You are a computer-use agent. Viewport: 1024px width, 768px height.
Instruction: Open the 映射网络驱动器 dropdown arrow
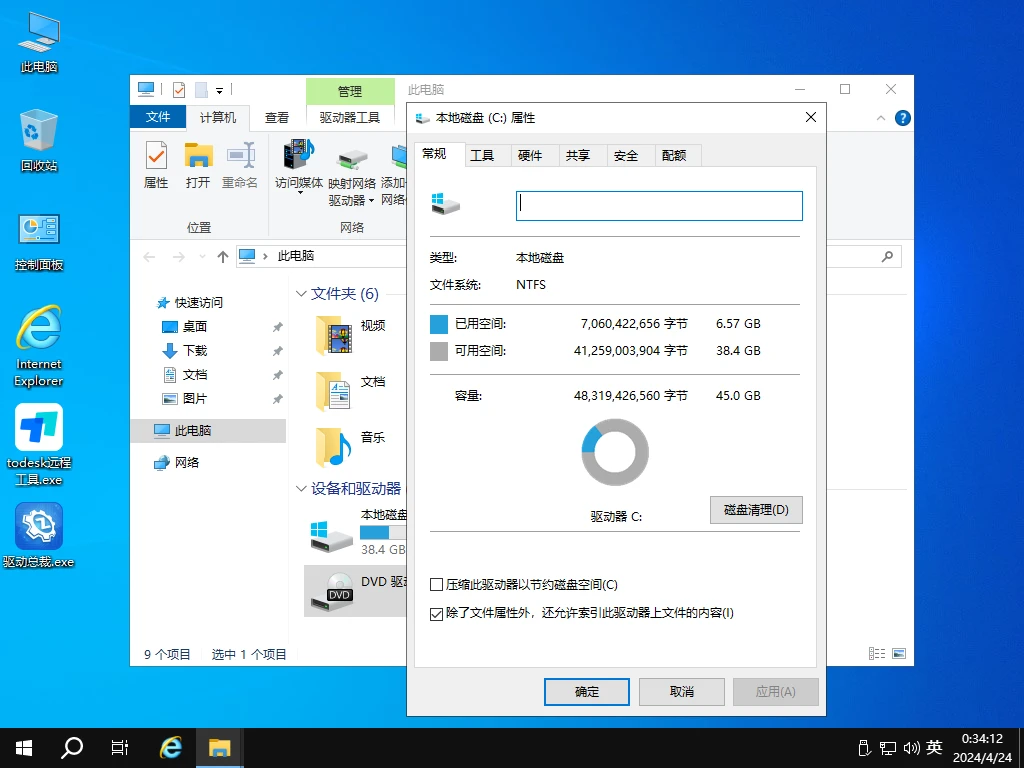[371, 200]
